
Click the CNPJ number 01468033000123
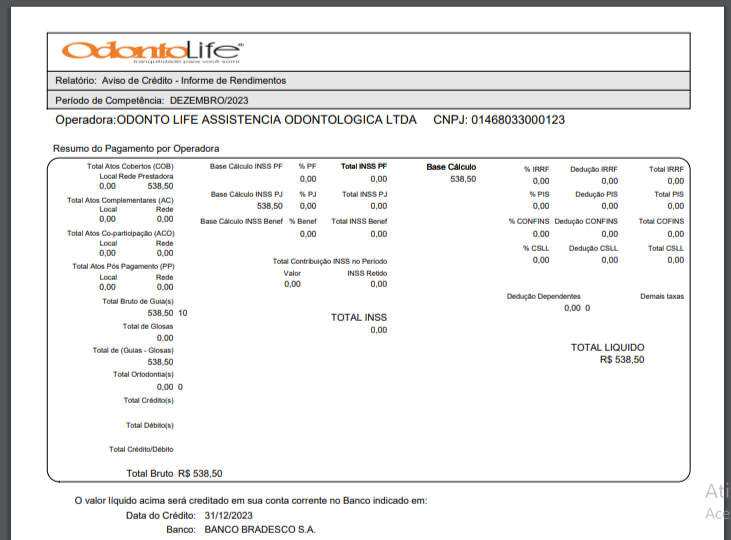coord(518,120)
